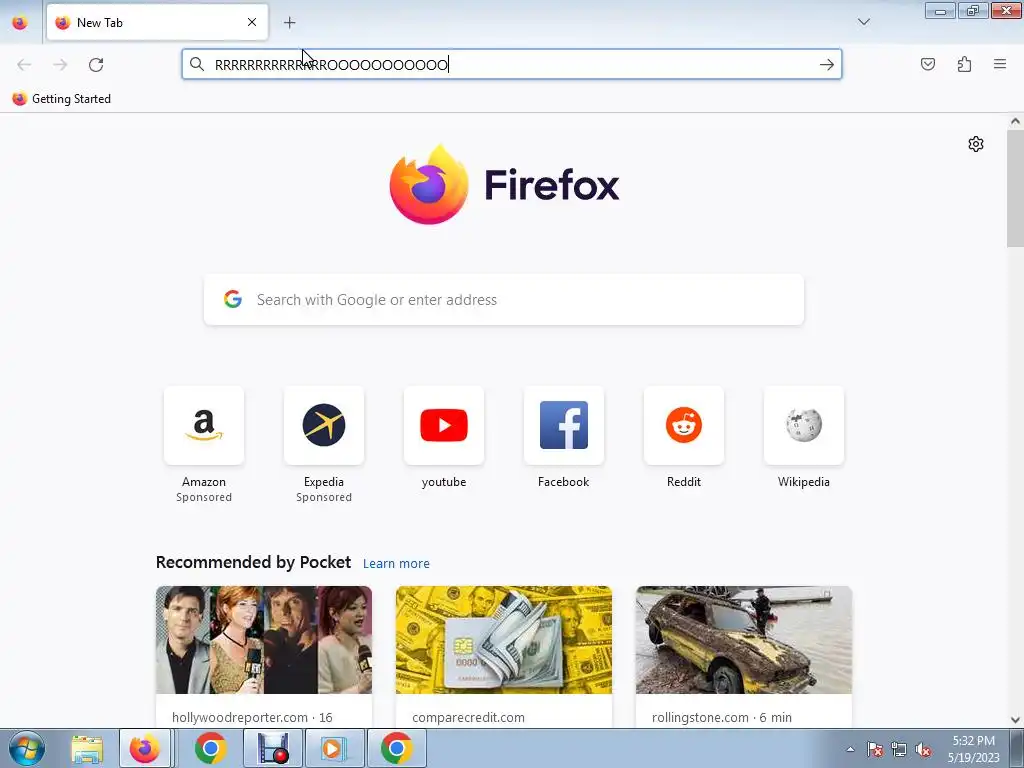The image size is (1024, 768).
Task: Open the screen recorder taskbar icon
Action: [273, 749]
